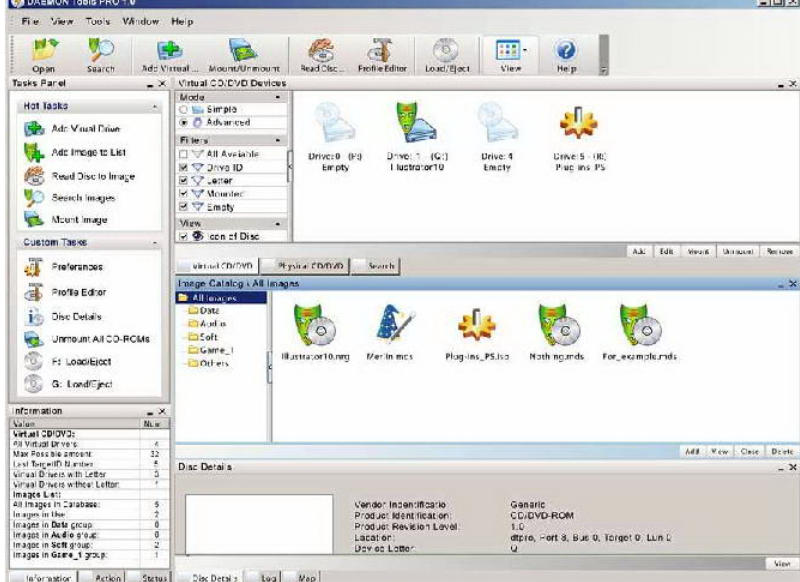Open the Help menu
Viewport: 800px width, 582px height.
[x=182, y=21]
